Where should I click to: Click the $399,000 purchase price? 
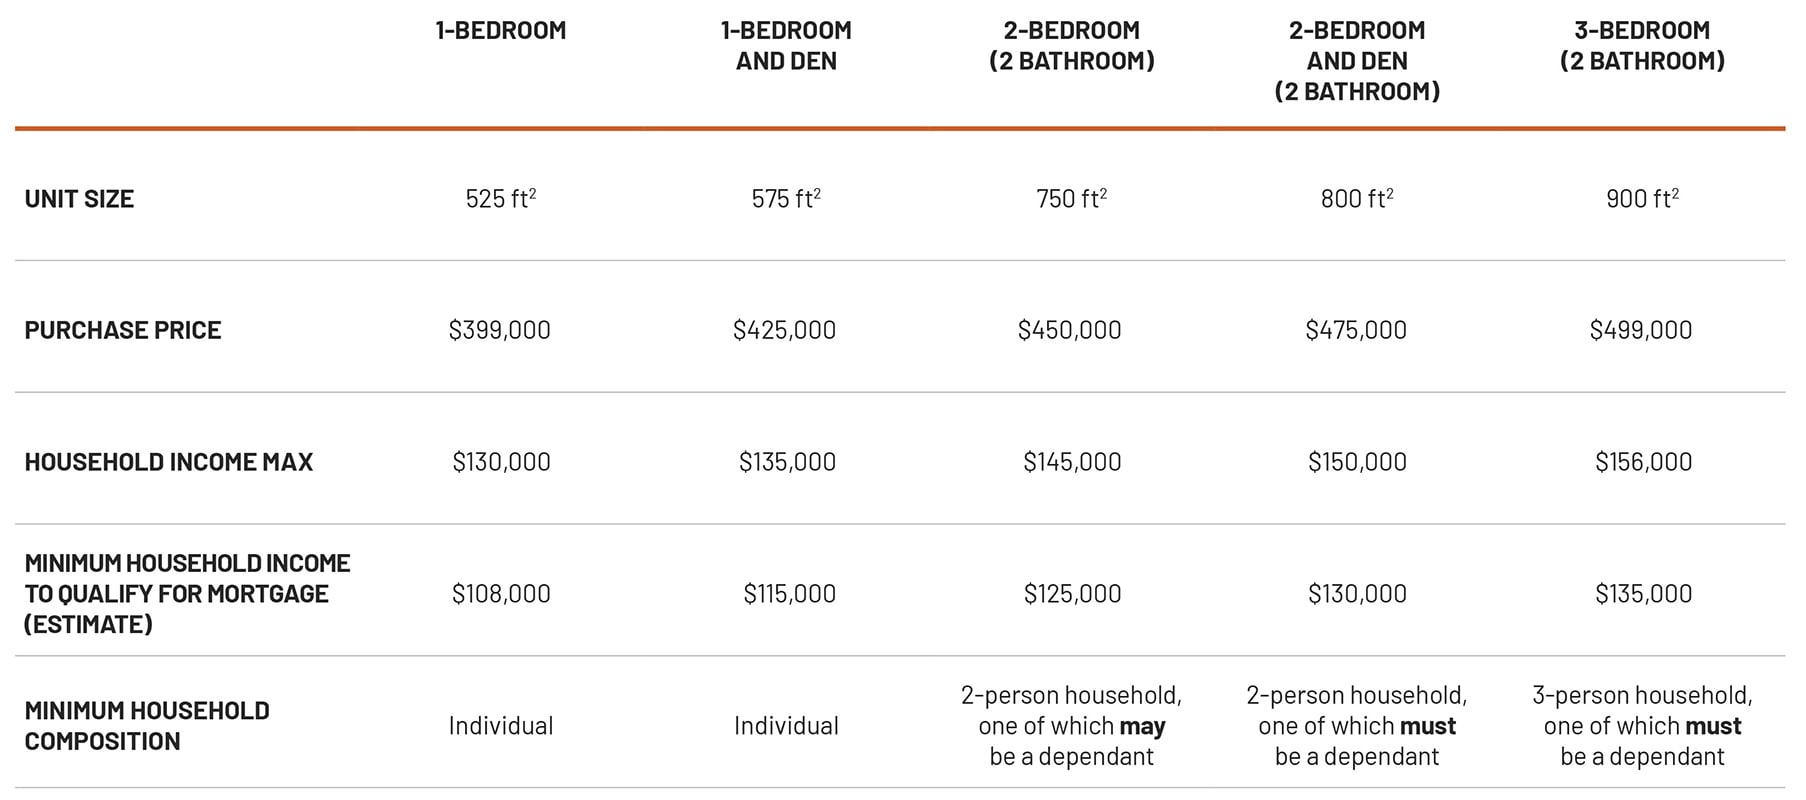pyautogui.click(x=499, y=330)
